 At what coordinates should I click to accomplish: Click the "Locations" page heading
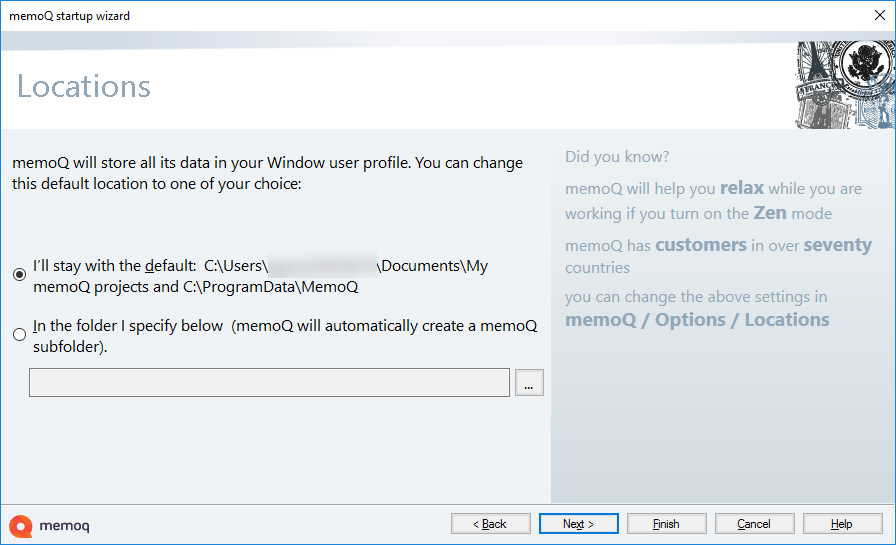pyautogui.click(x=84, y=86)
